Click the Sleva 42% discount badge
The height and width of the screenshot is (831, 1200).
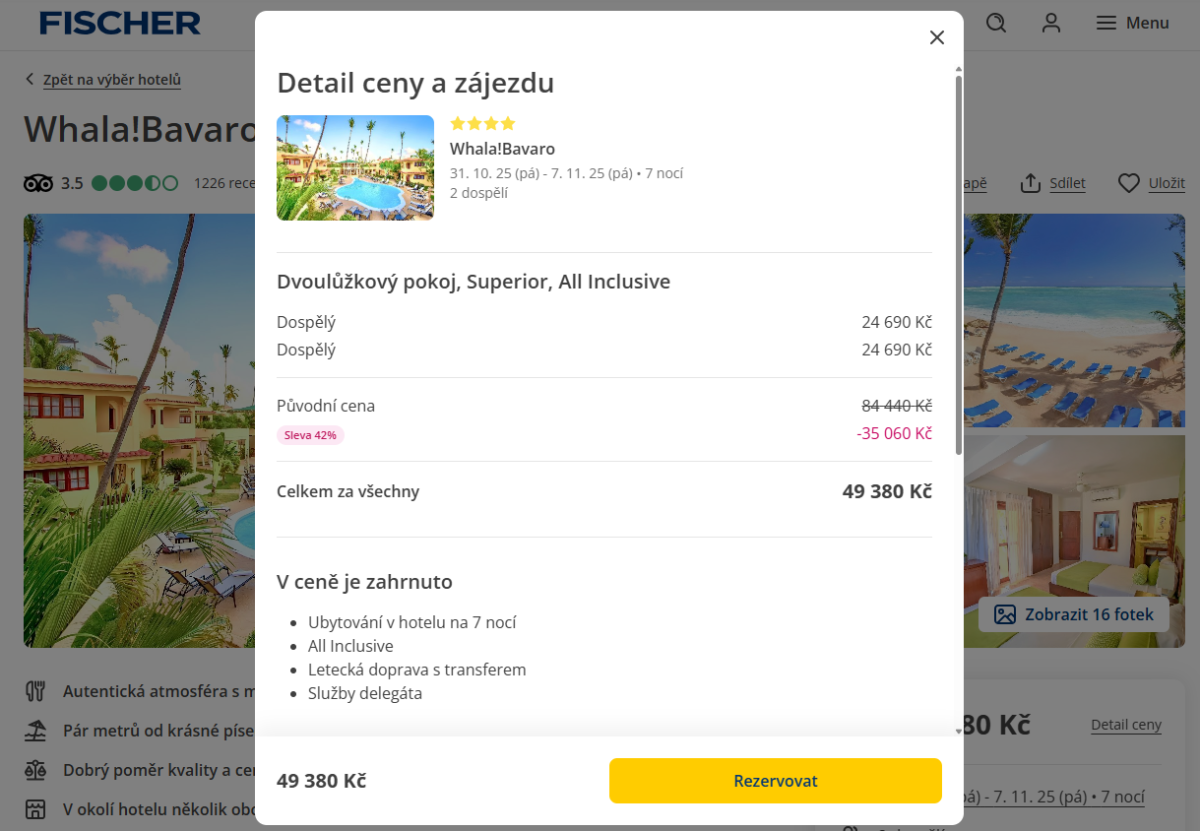pos(310,435)
